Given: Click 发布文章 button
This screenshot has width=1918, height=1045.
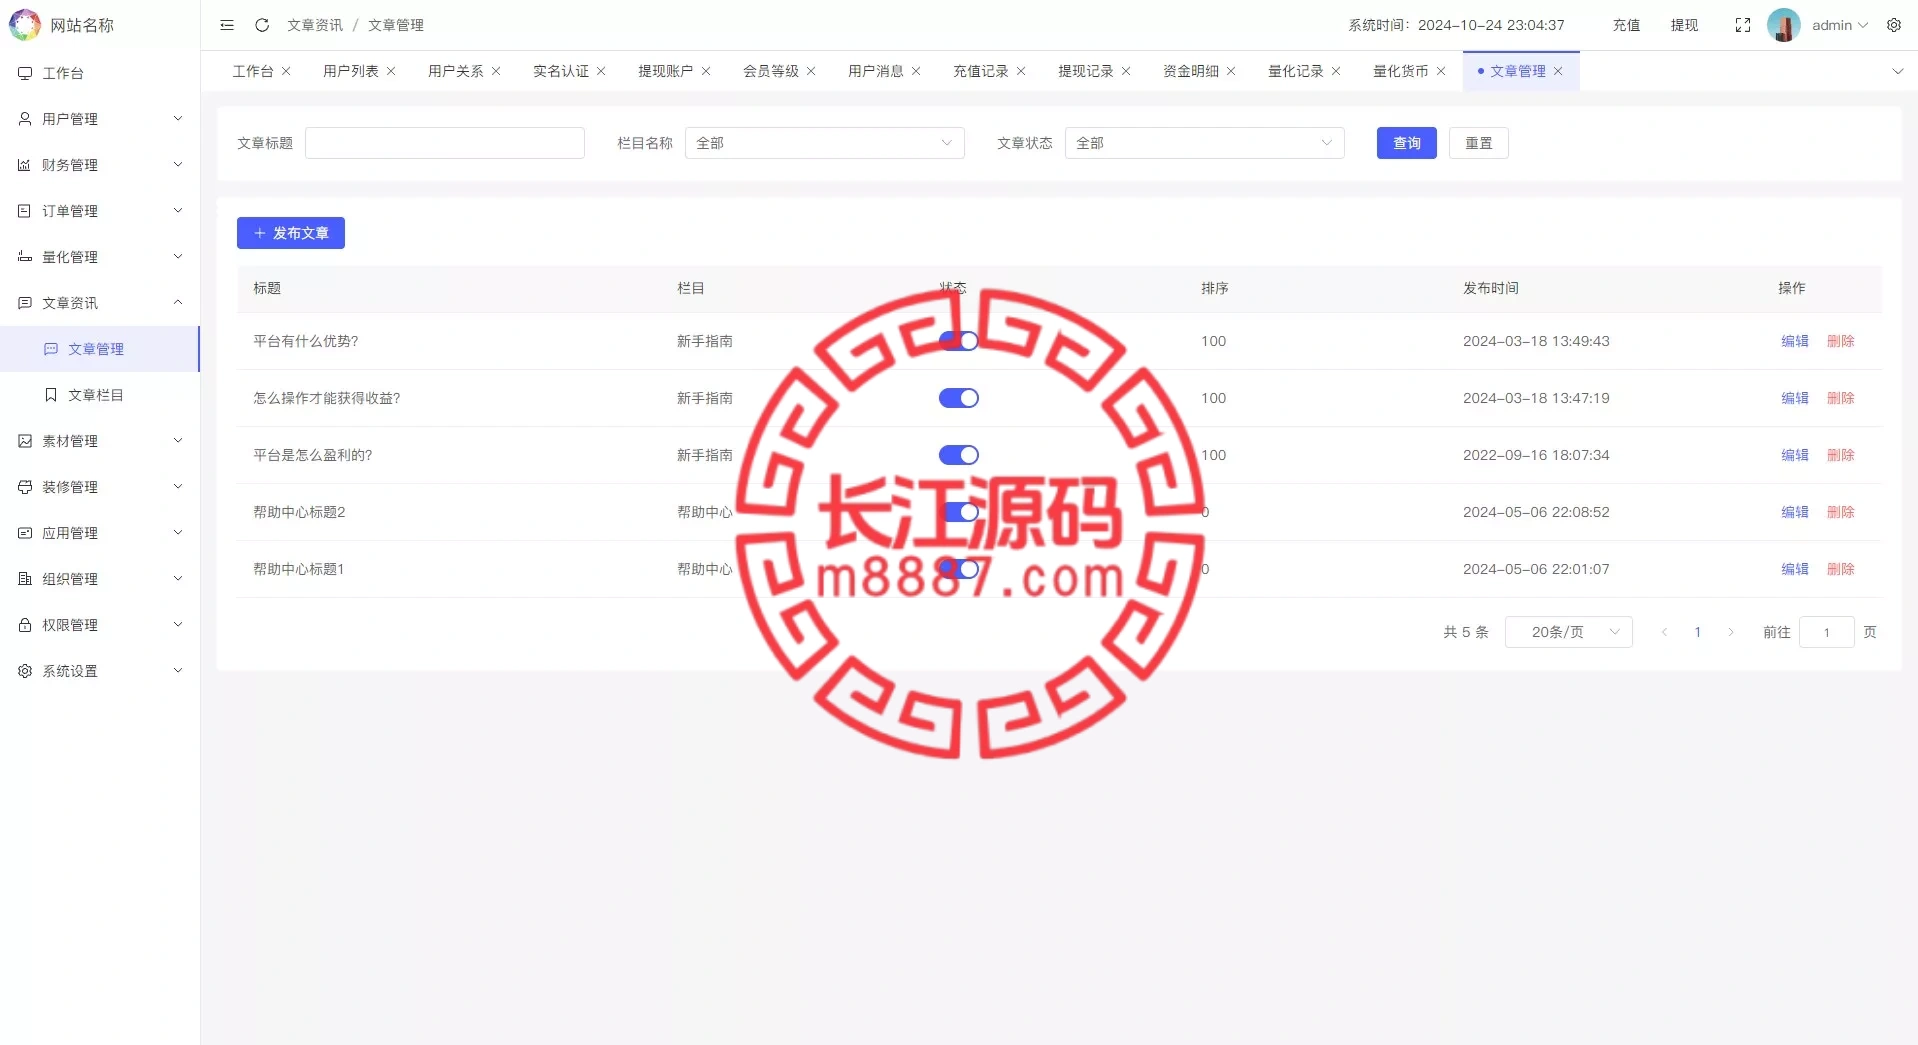Looking at the screenshot, I should click(291, 233).
